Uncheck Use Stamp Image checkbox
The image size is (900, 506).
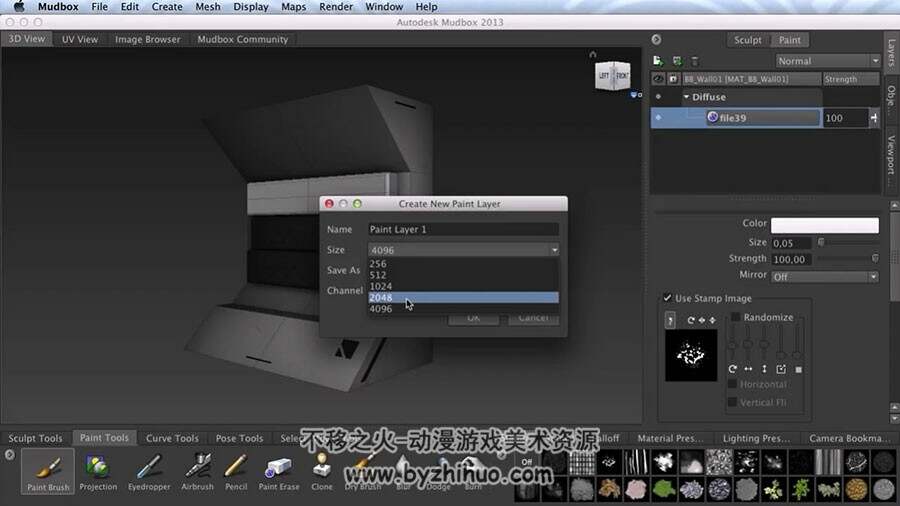click(x=667, y=298)
